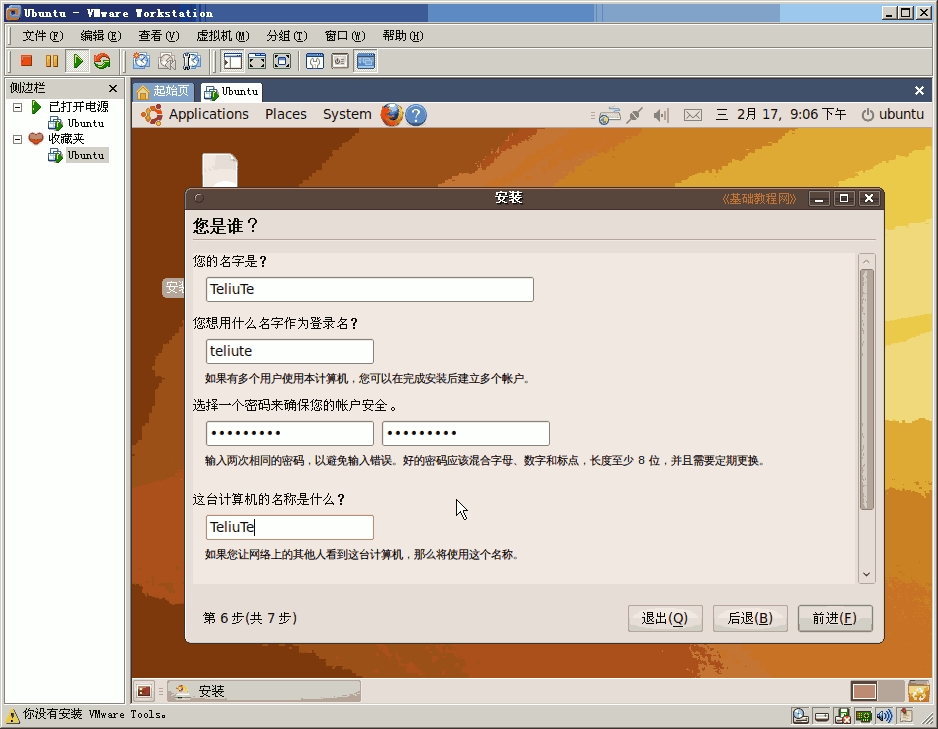938x729 pixels.
Task: Click the mail envelope indicator icon
Action: click(693, 115)
